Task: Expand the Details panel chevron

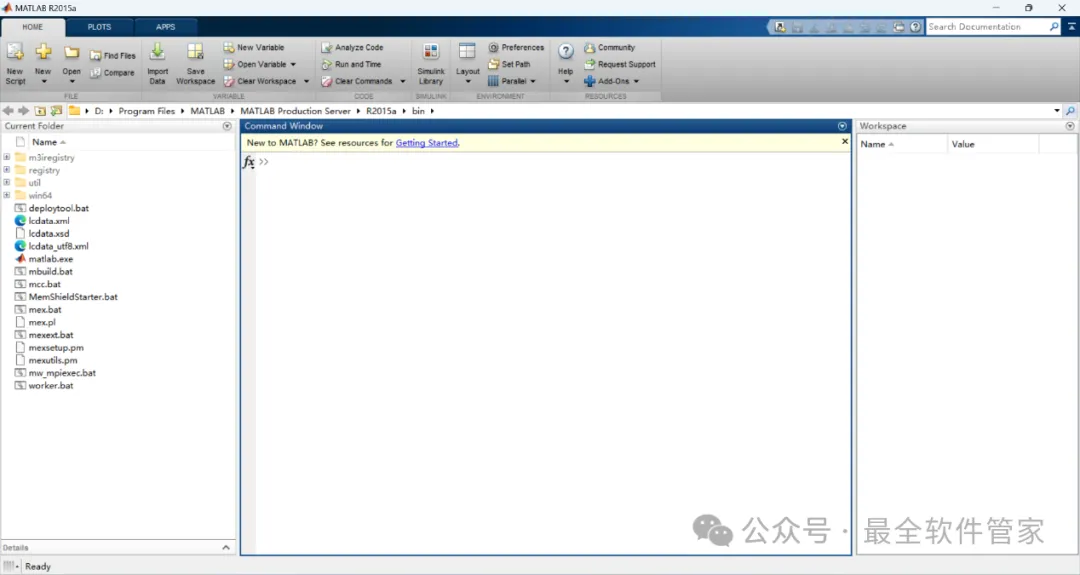Action: tap(226, 547)
